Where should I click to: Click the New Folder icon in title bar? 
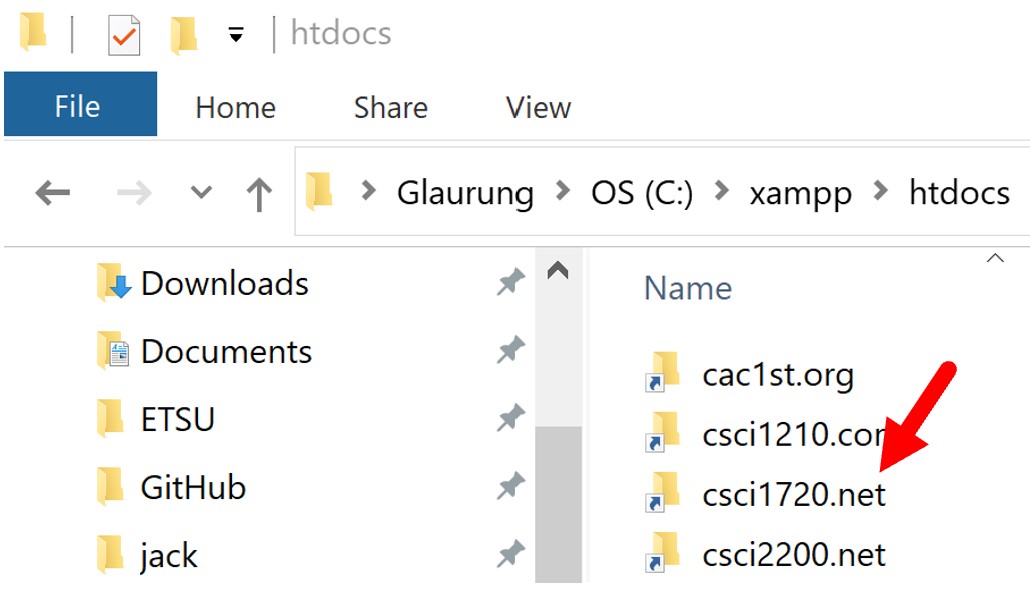[183, 35]
